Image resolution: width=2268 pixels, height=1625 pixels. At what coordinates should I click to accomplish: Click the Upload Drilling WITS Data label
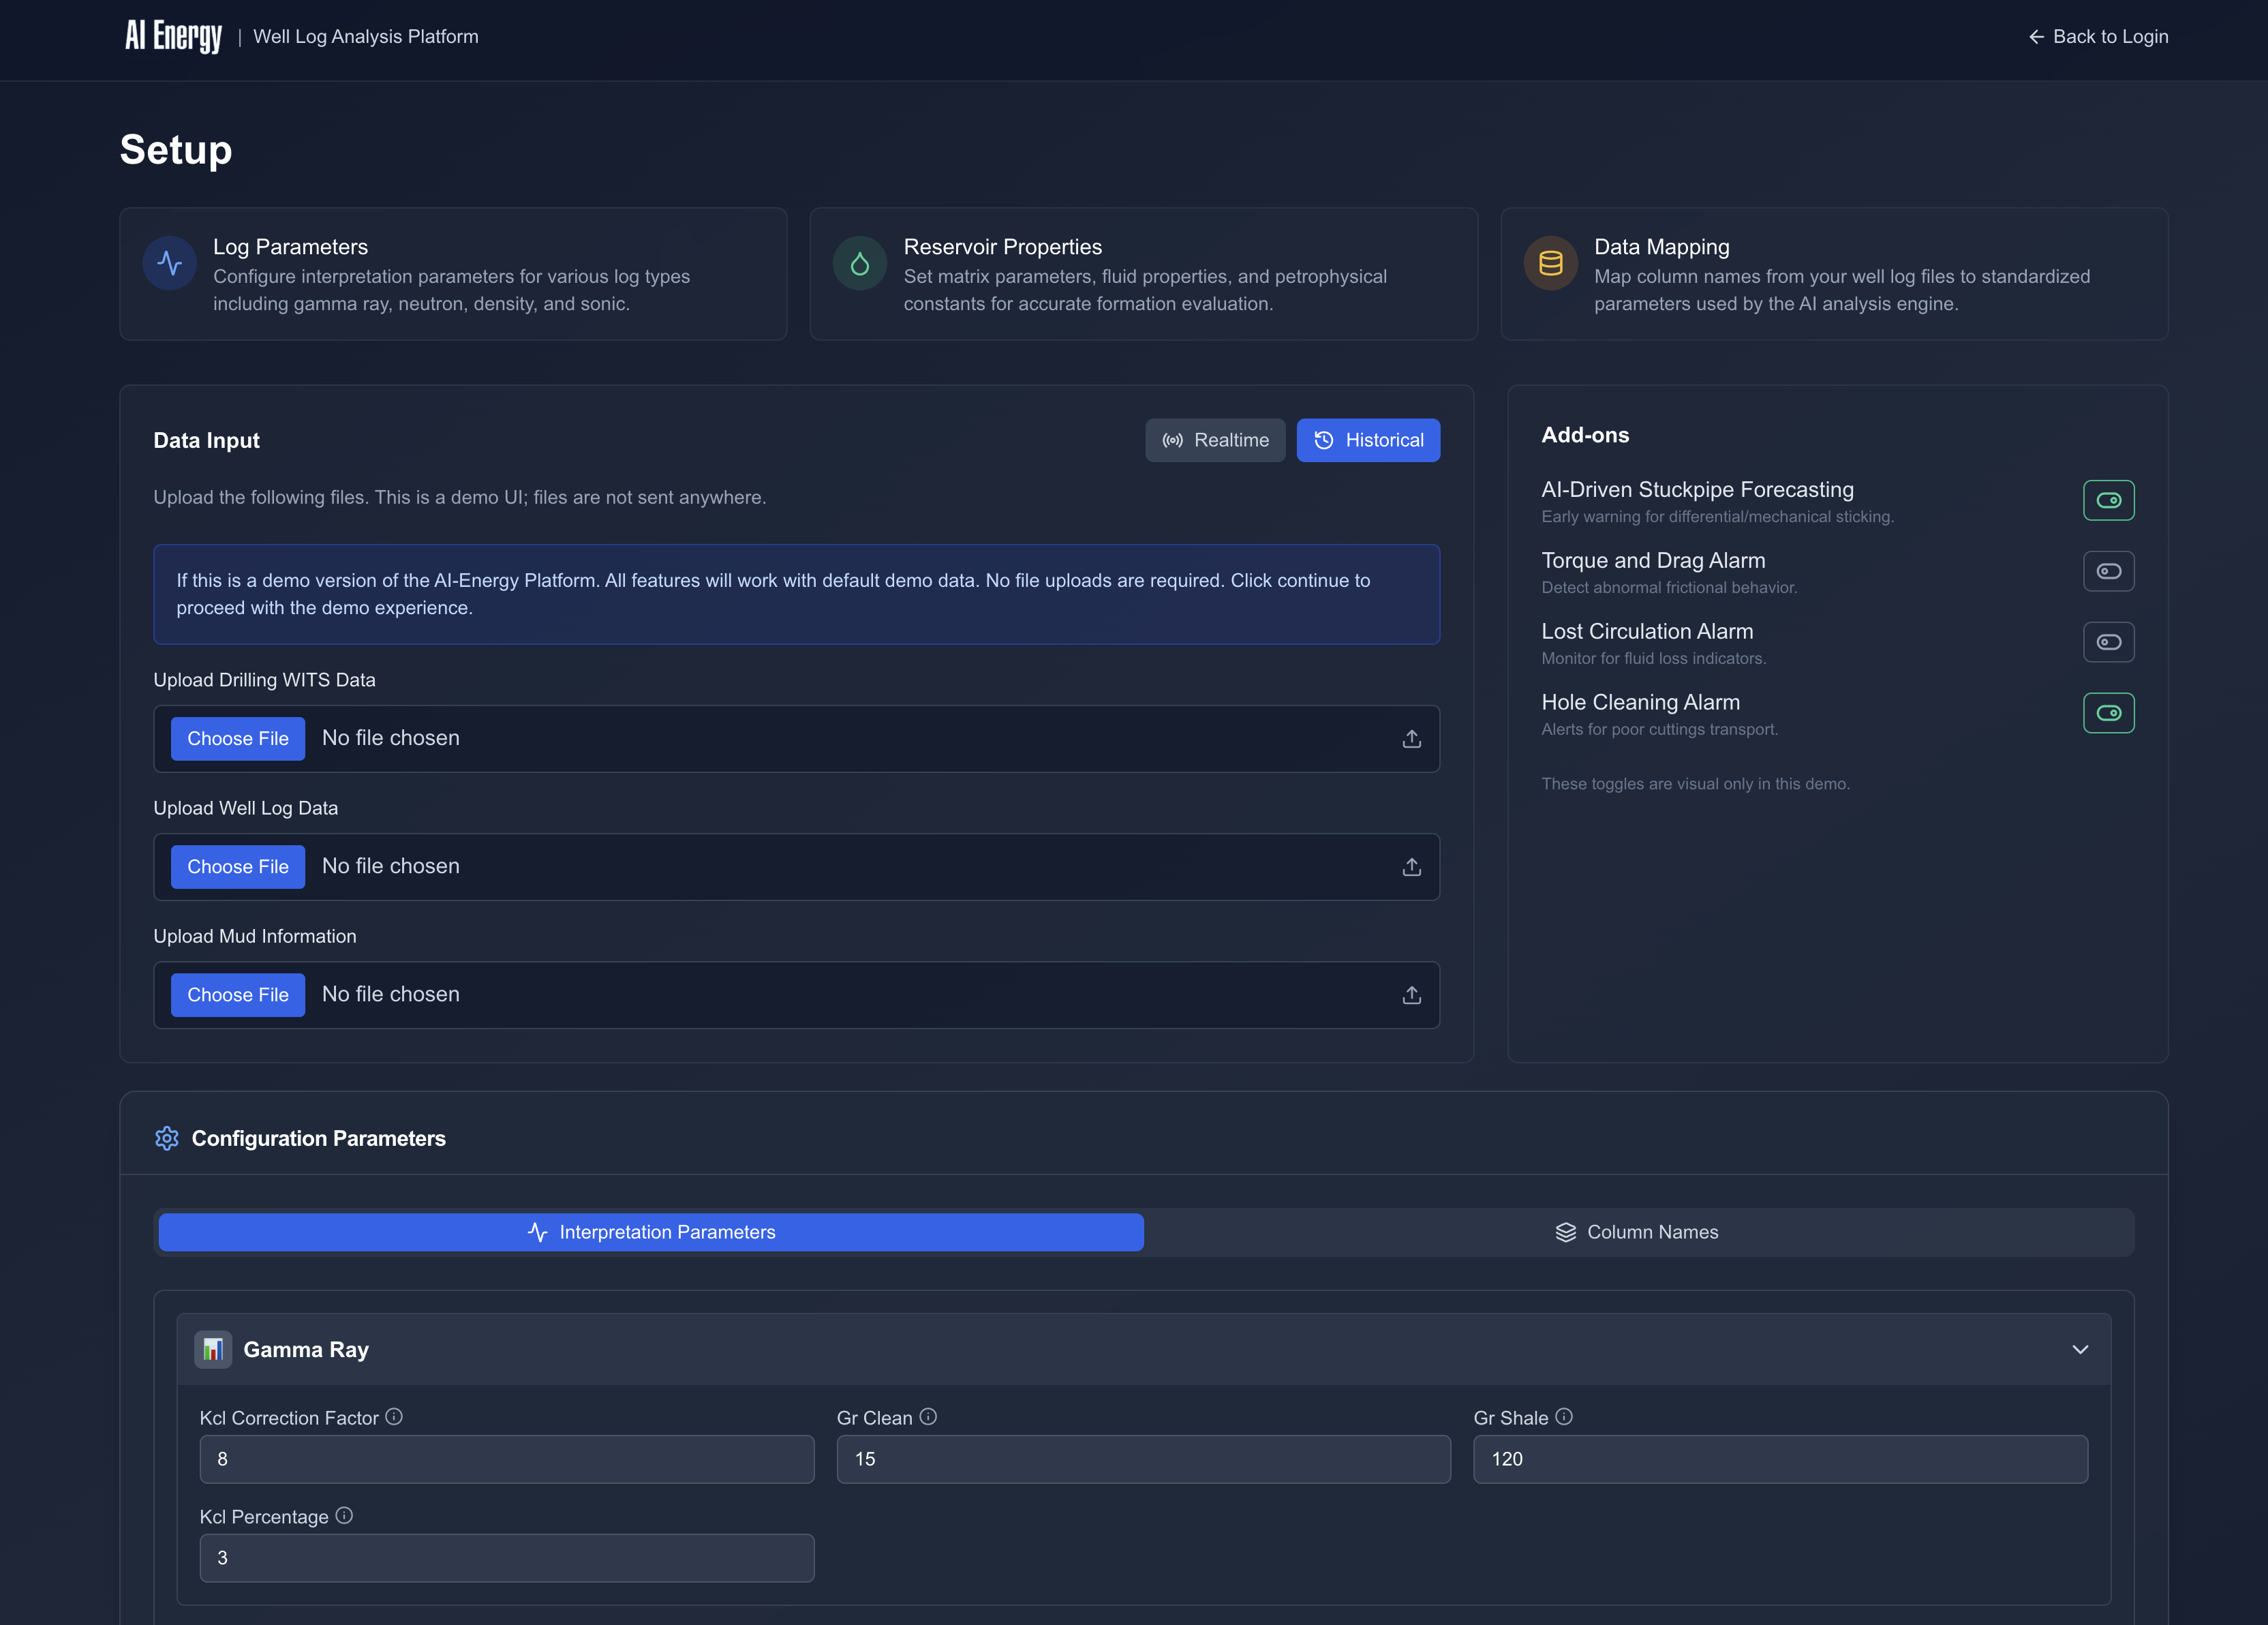pos(264,680)
